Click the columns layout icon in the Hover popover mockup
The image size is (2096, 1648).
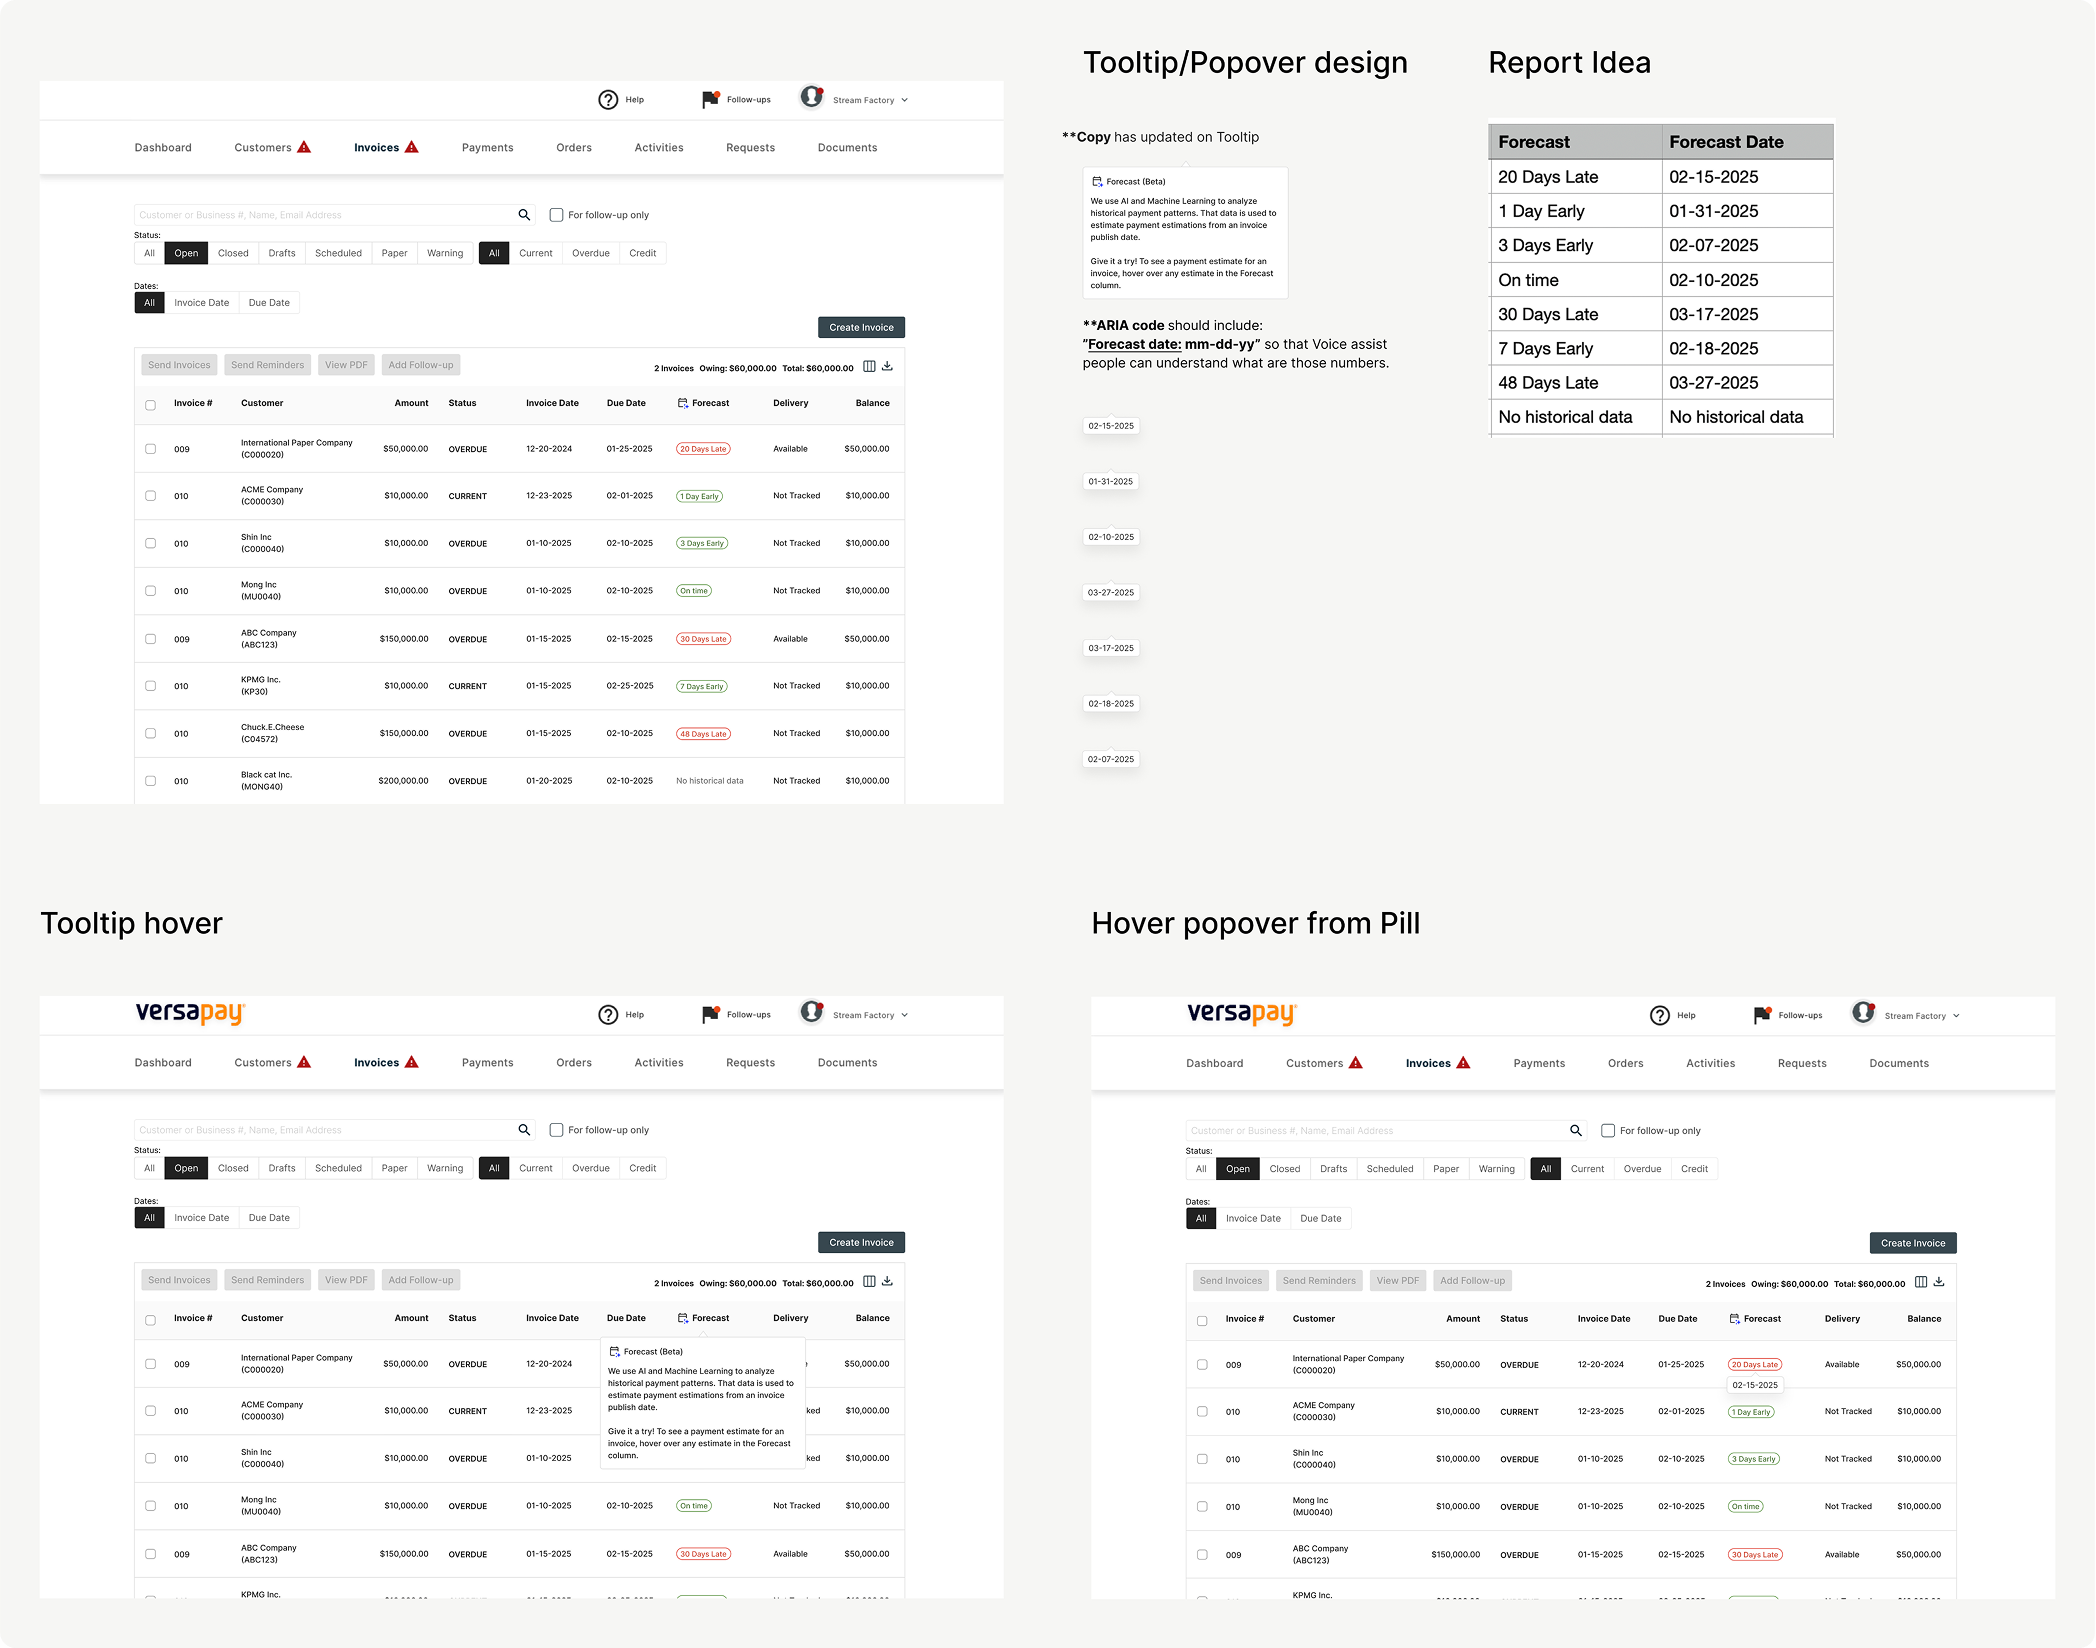coord(1921,1283)
